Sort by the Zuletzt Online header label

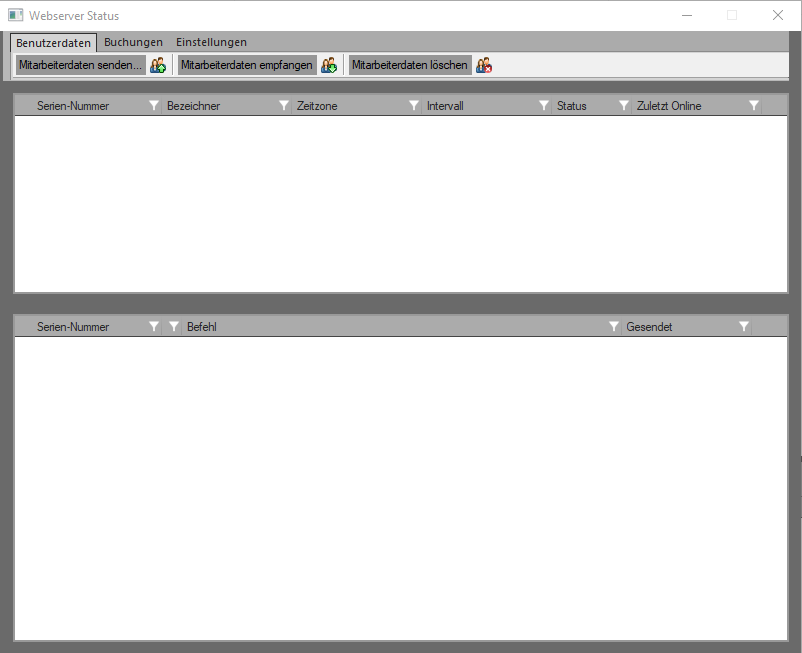[x=669, y=106]
